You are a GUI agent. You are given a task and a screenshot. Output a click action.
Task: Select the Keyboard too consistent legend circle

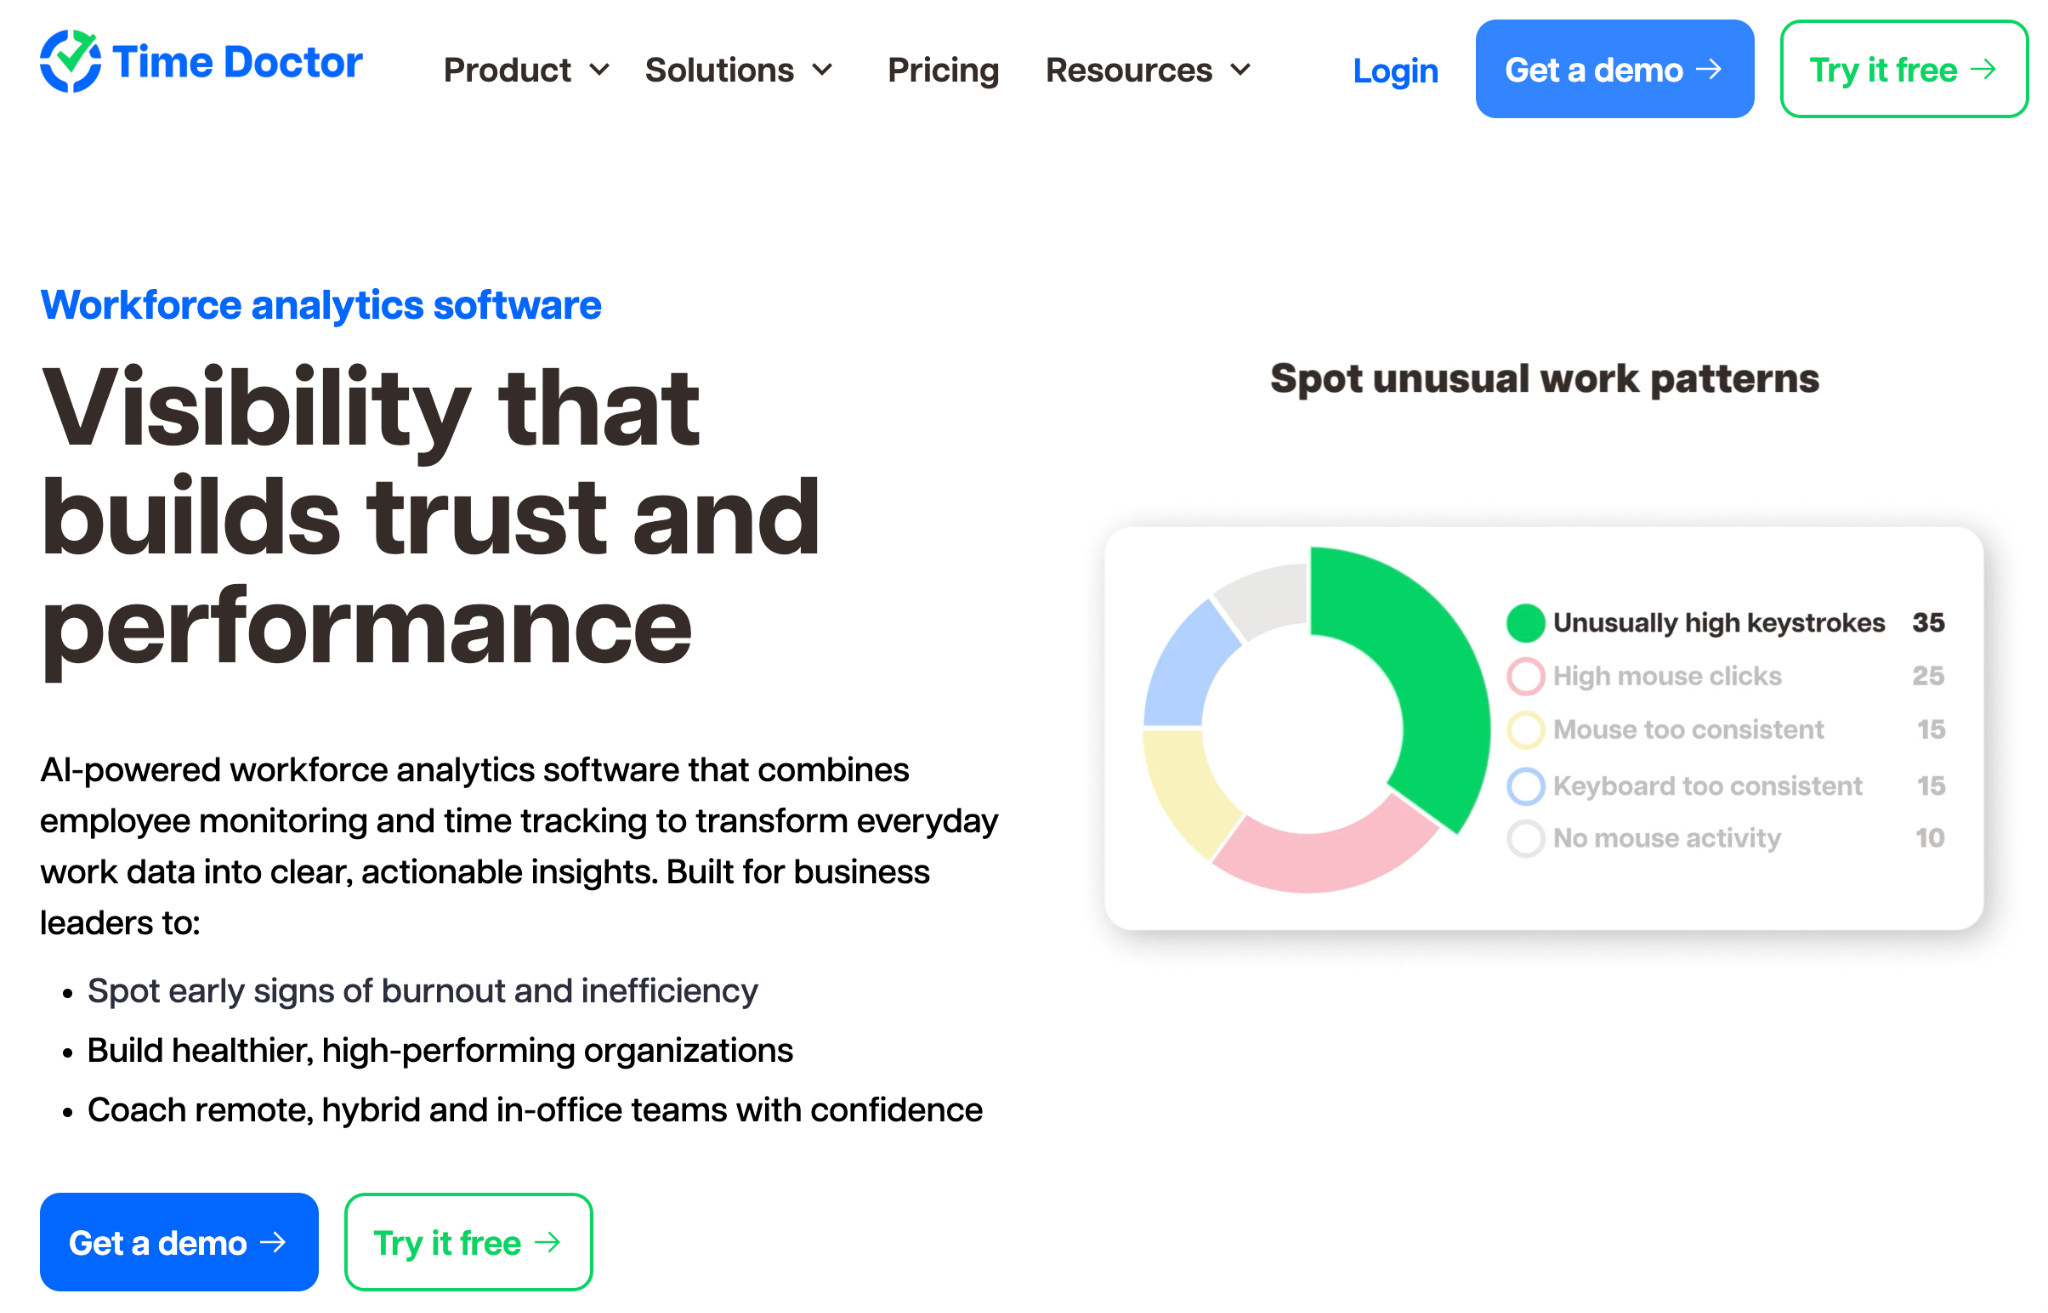point(1526,786)
